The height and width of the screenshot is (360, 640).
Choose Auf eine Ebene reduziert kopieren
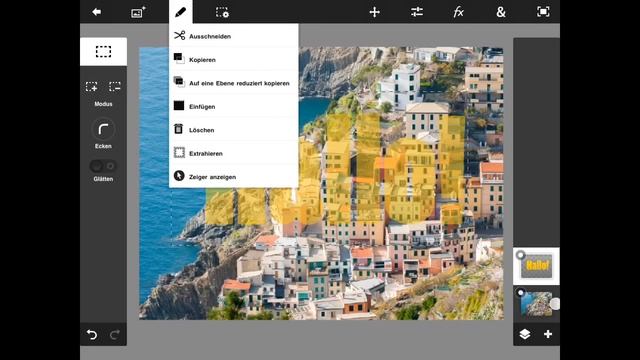233,83
